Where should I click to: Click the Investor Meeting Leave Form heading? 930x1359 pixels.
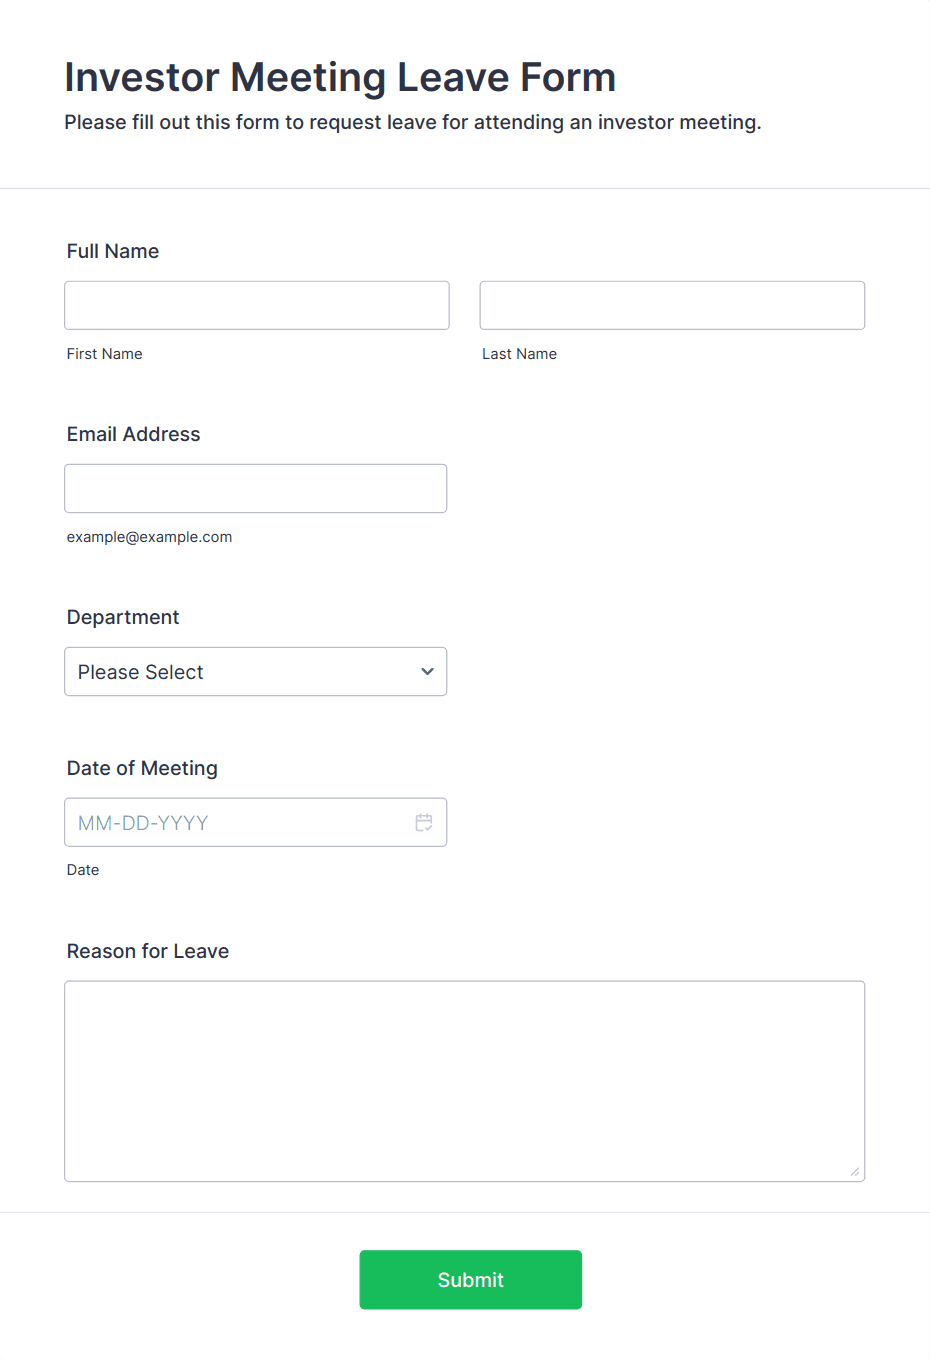click(x=340, y=77)
